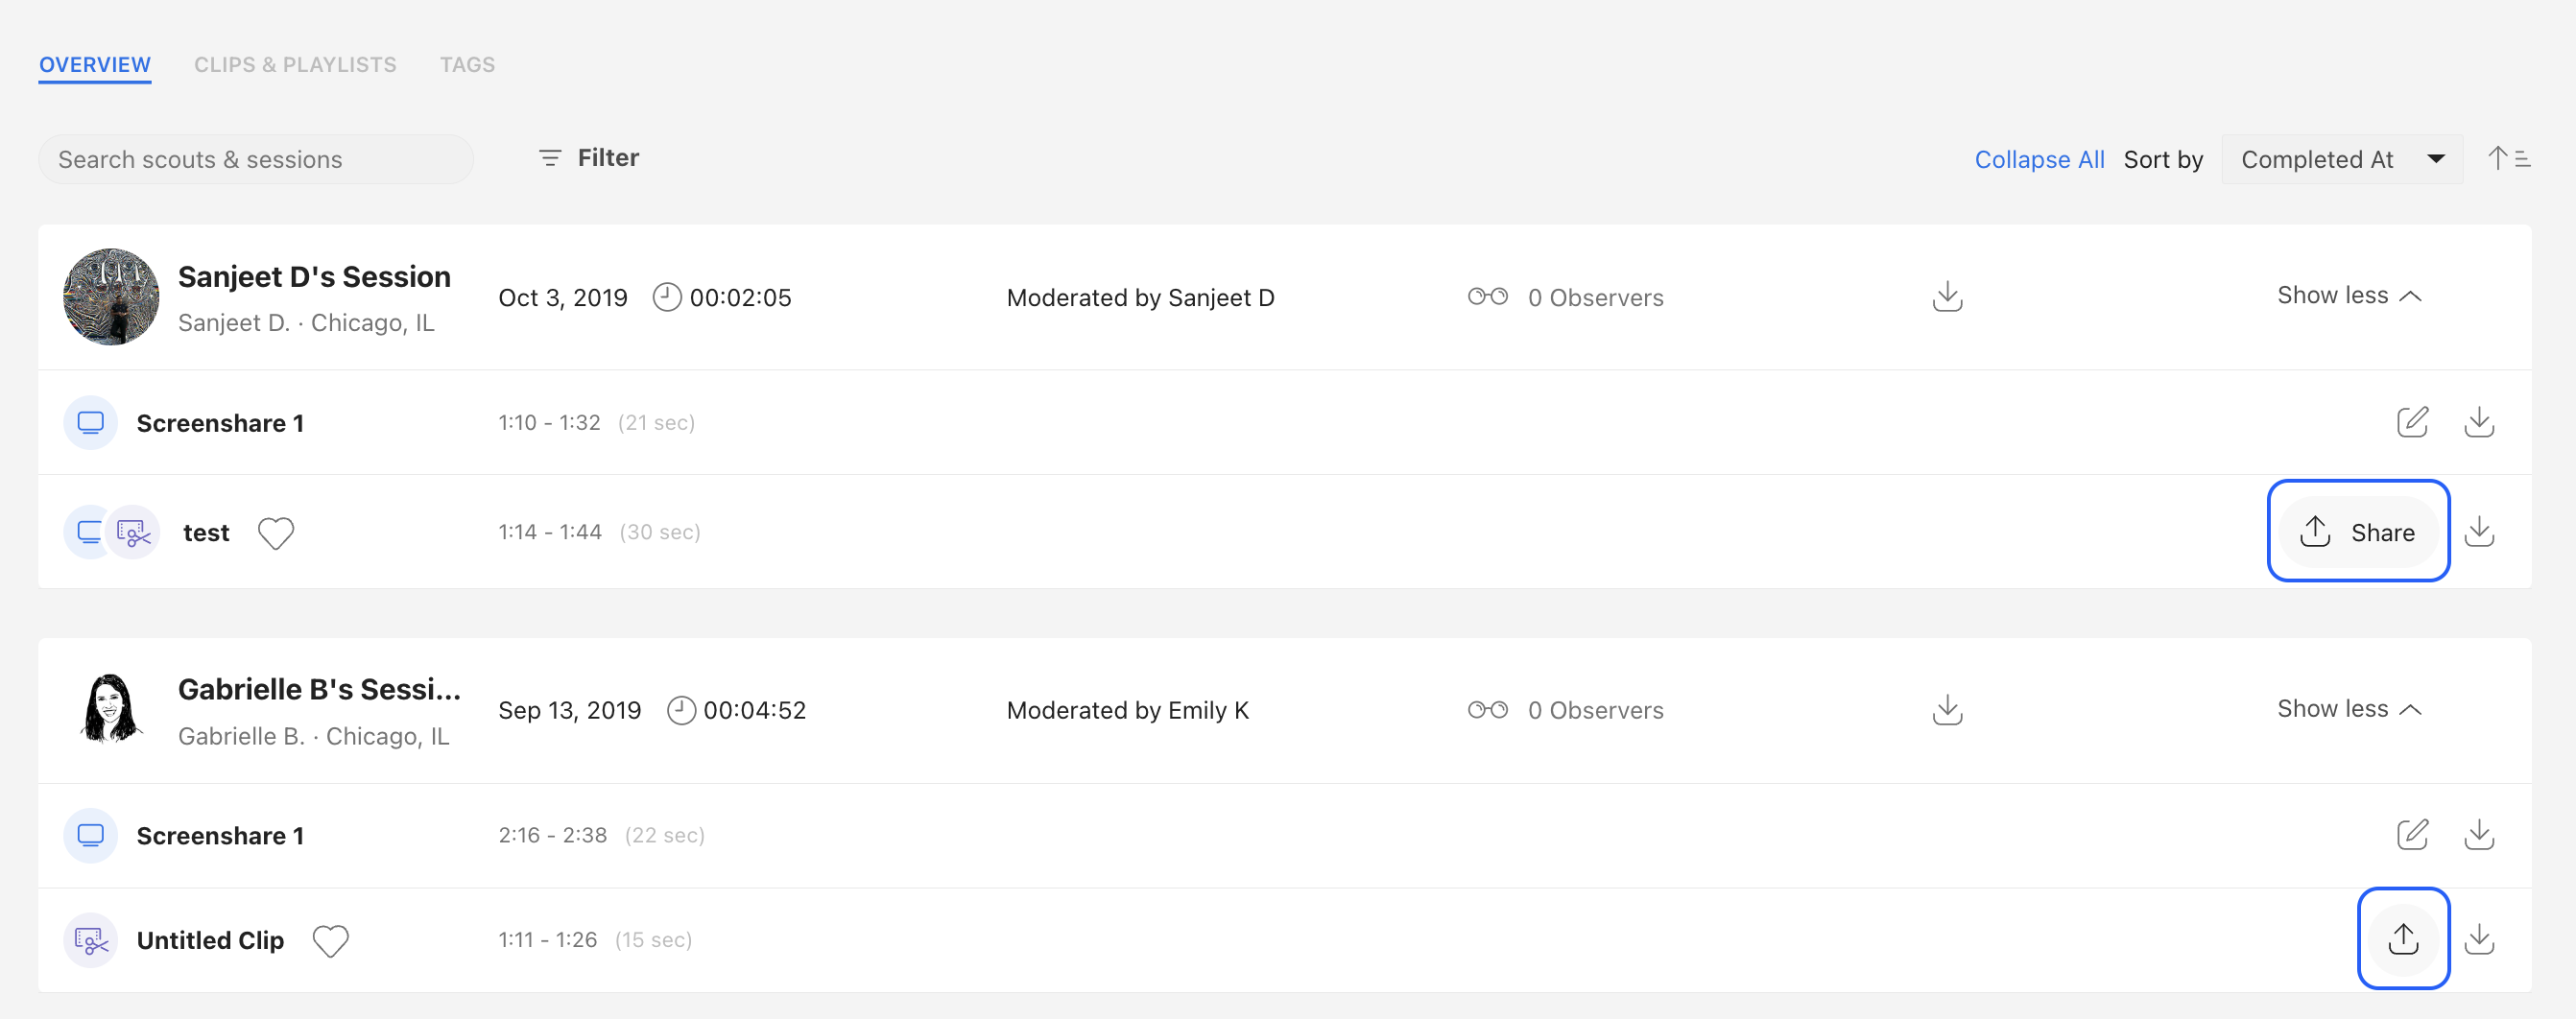Share the test clip

click(2358, 532)
